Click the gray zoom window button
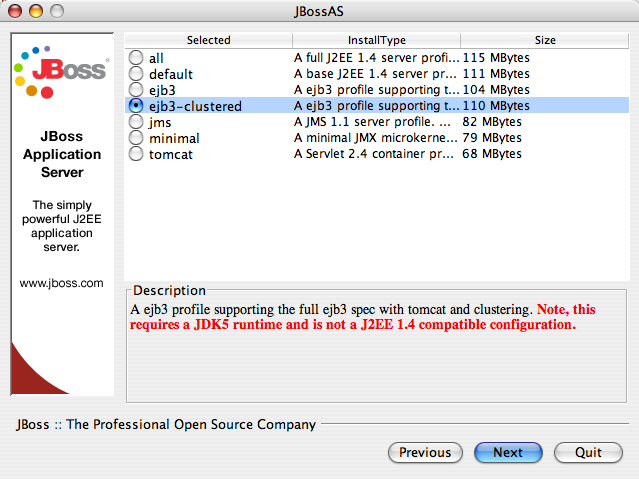639x479 pixels. [57, 11]
